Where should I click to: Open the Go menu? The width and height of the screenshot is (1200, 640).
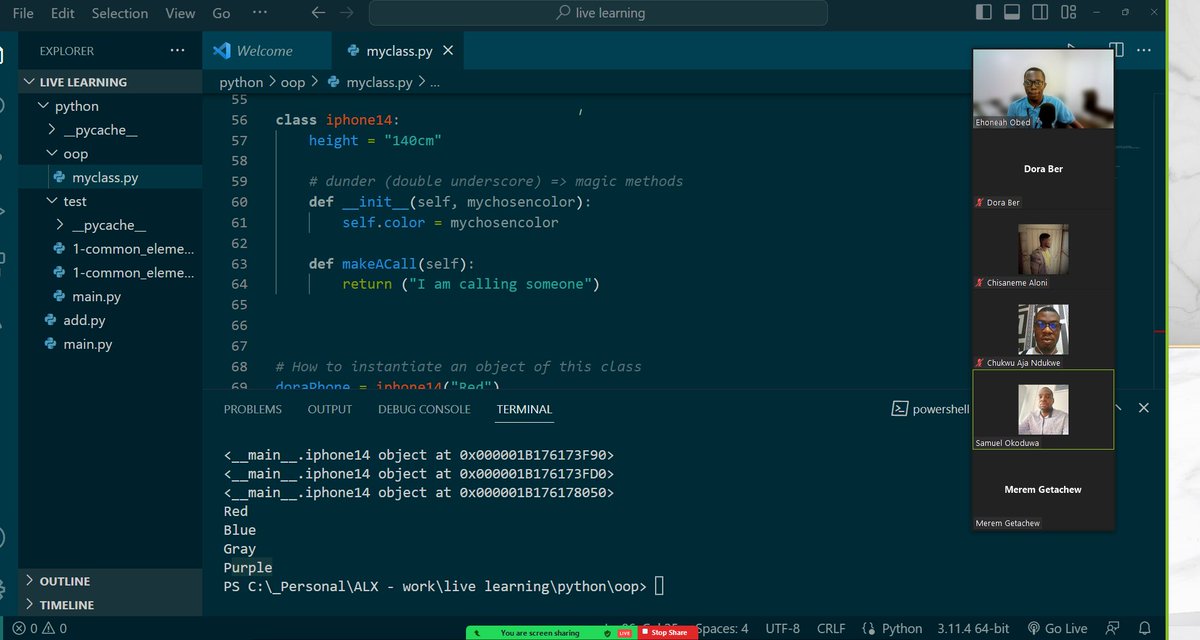(221, 13)
